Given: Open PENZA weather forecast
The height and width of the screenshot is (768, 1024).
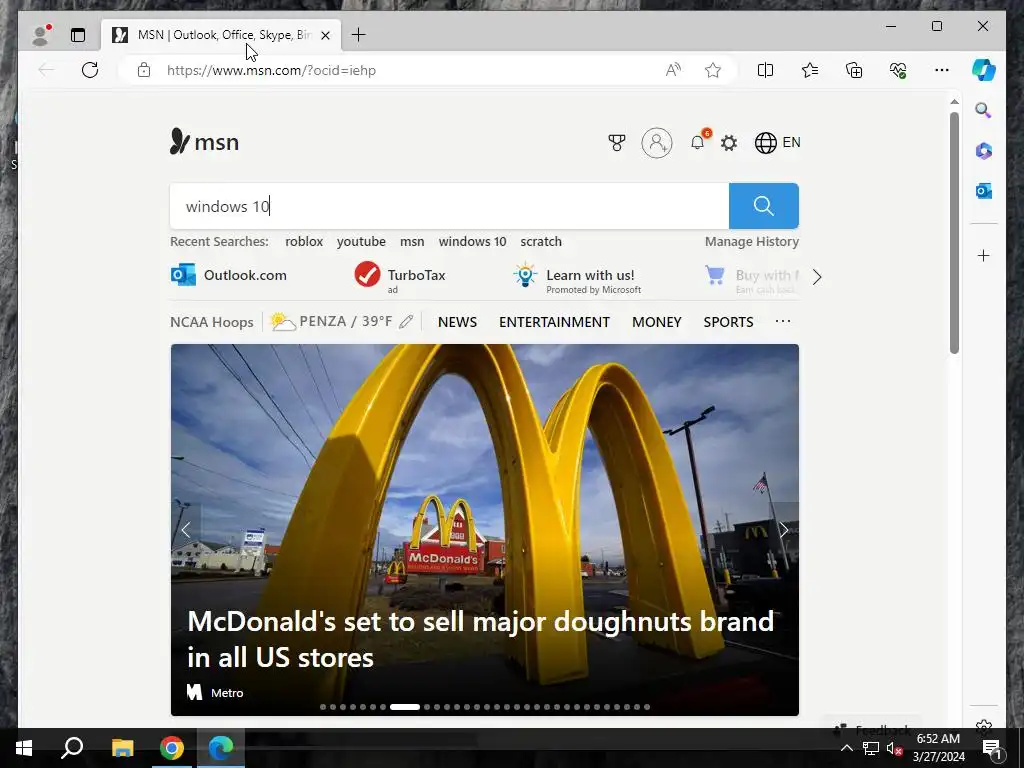Looking at the screenshot, I should click(331, 321).
